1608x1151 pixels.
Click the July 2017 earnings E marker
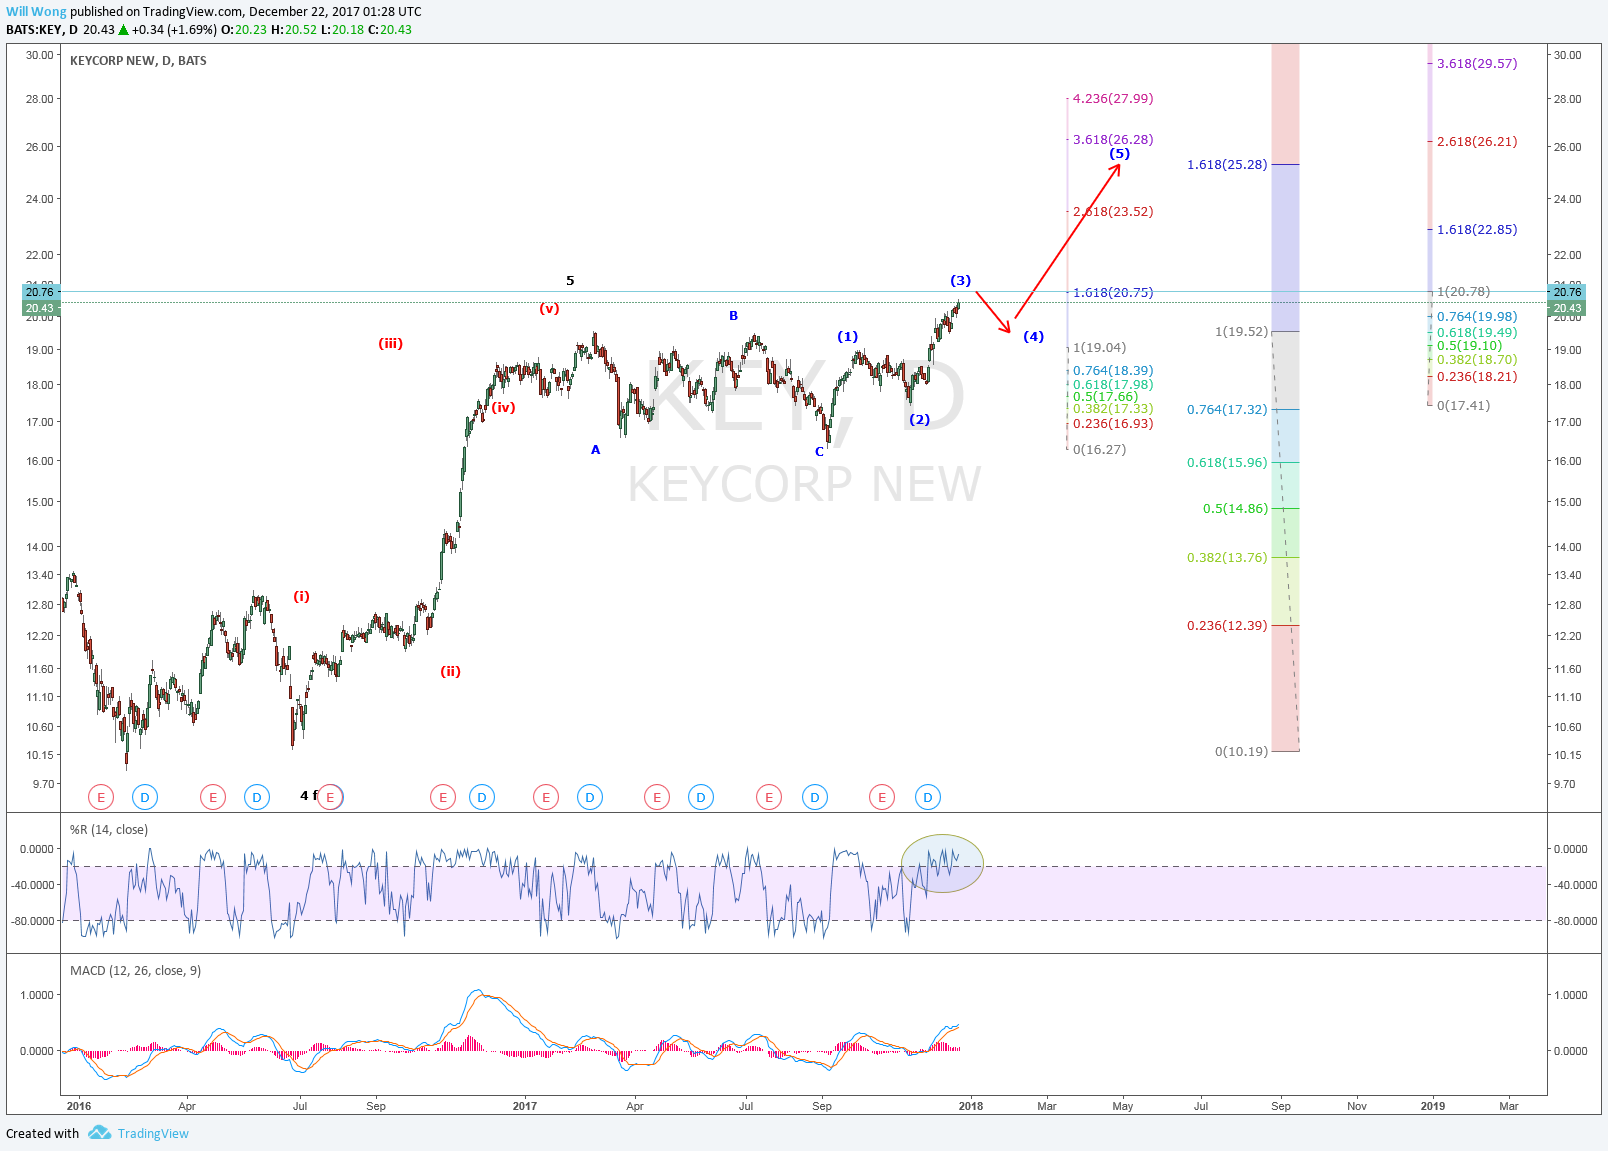[769, 797]
